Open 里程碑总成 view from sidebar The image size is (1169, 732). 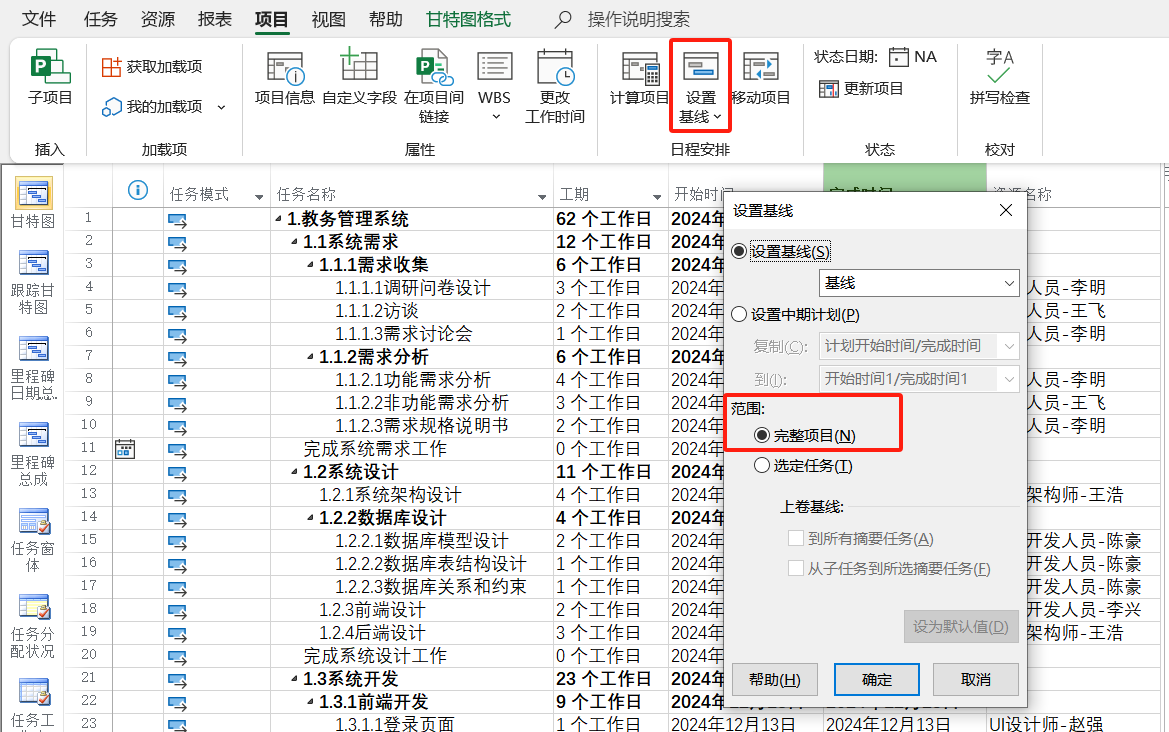(x=33, y=454)
